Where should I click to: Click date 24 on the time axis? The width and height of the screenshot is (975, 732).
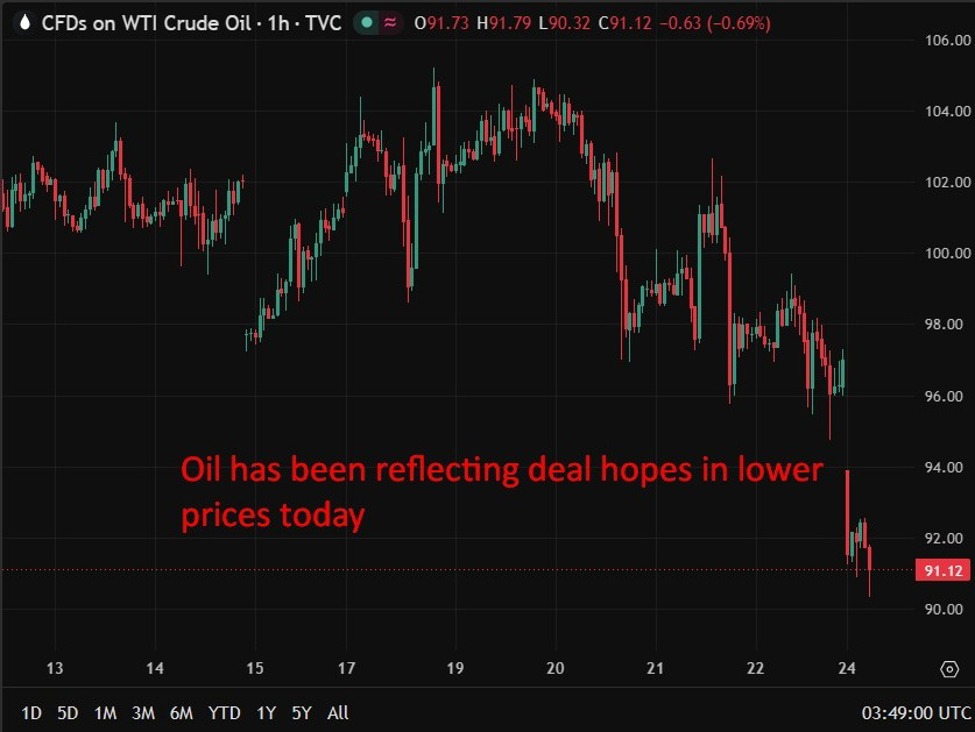847,669
